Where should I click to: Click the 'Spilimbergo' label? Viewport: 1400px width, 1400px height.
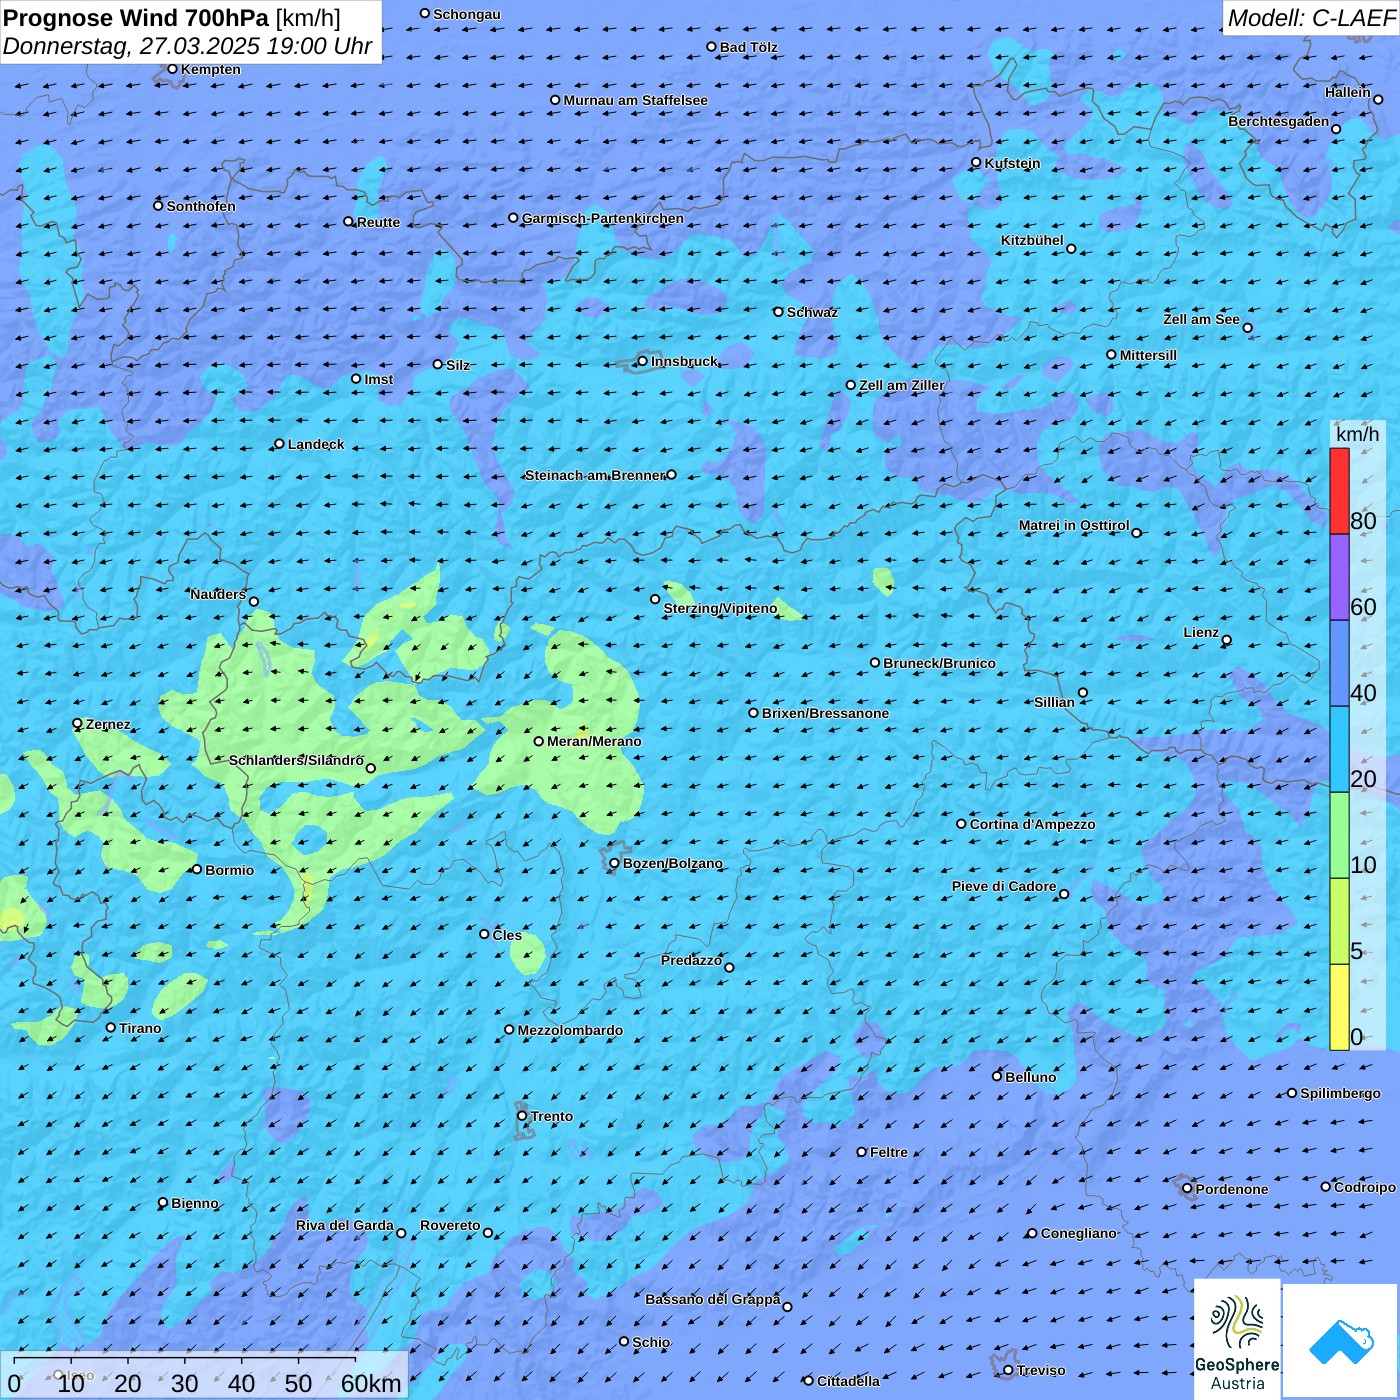(x=1340, y=1093)
